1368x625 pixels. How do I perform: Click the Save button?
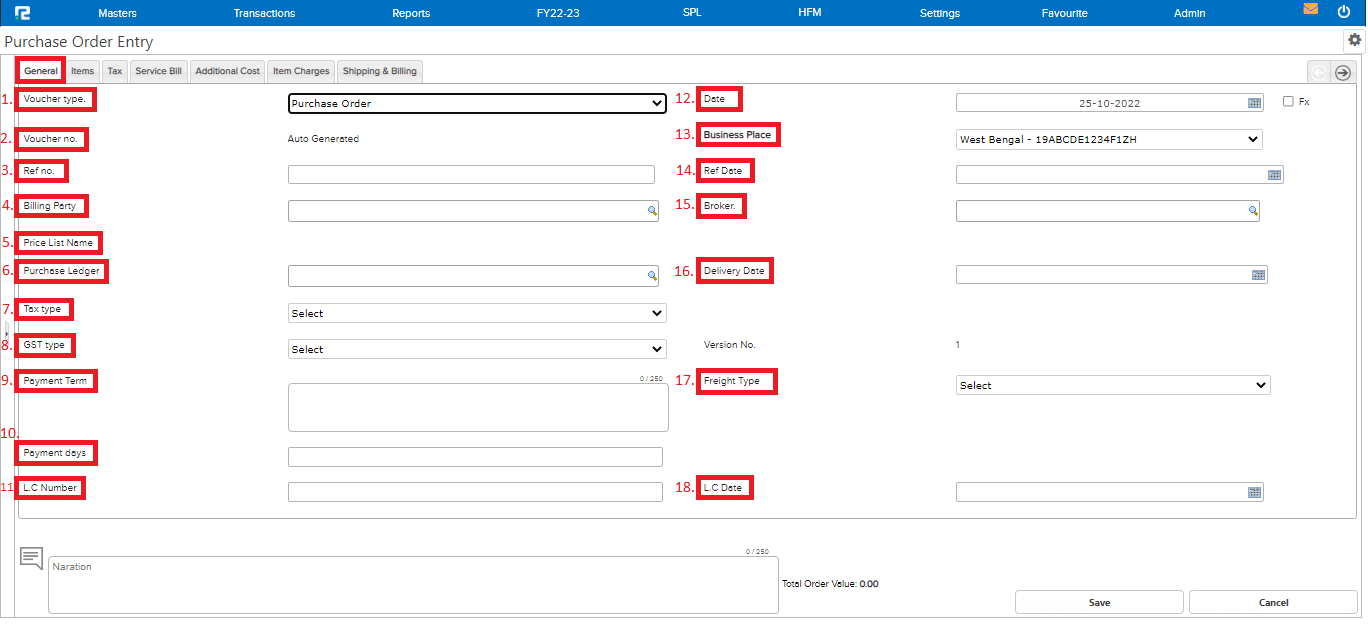click(1099, 602)
